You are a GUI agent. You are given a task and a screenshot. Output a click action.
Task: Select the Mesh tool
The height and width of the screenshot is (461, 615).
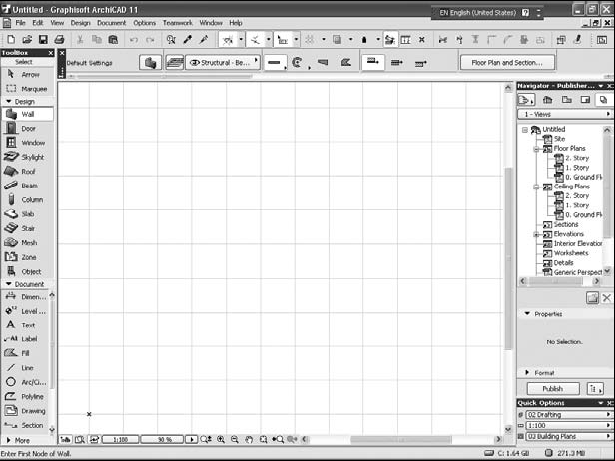(27, 243)
